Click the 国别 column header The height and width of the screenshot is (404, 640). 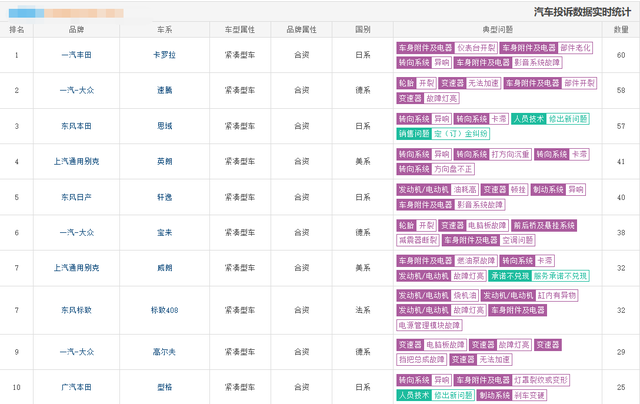tap(363, 30)
